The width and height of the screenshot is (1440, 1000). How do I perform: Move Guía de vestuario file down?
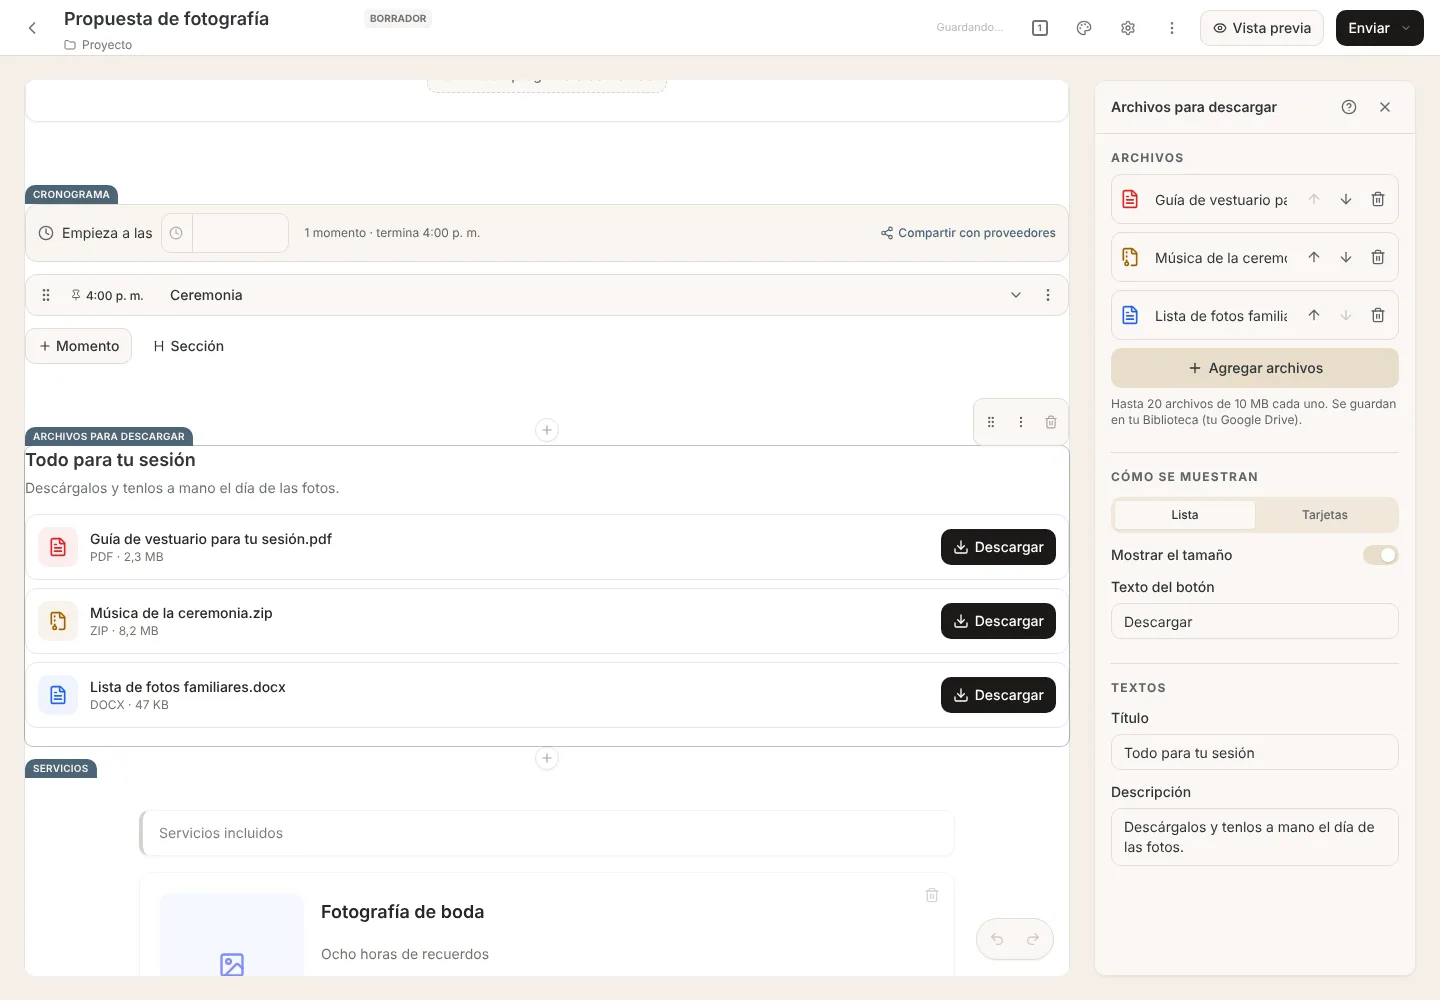[x=1346, y=199]
